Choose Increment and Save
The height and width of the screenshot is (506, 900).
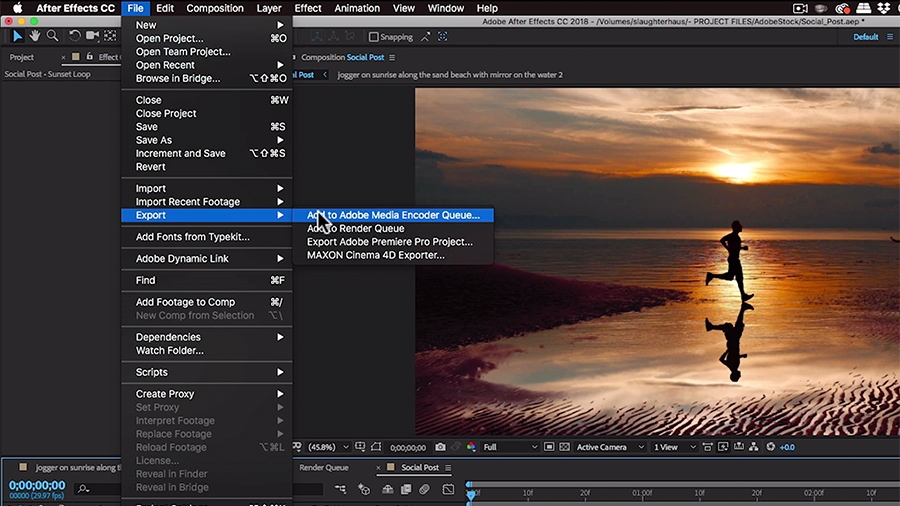point(207,153)
